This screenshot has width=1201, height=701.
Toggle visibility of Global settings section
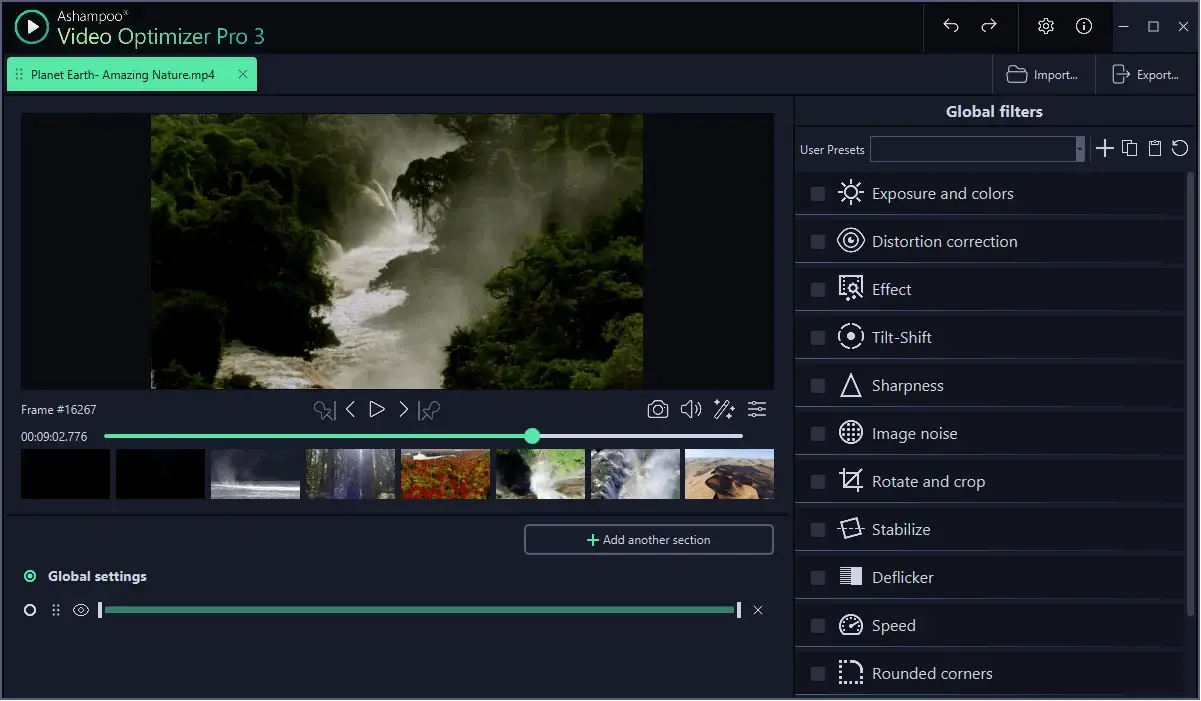pos(81,610)
